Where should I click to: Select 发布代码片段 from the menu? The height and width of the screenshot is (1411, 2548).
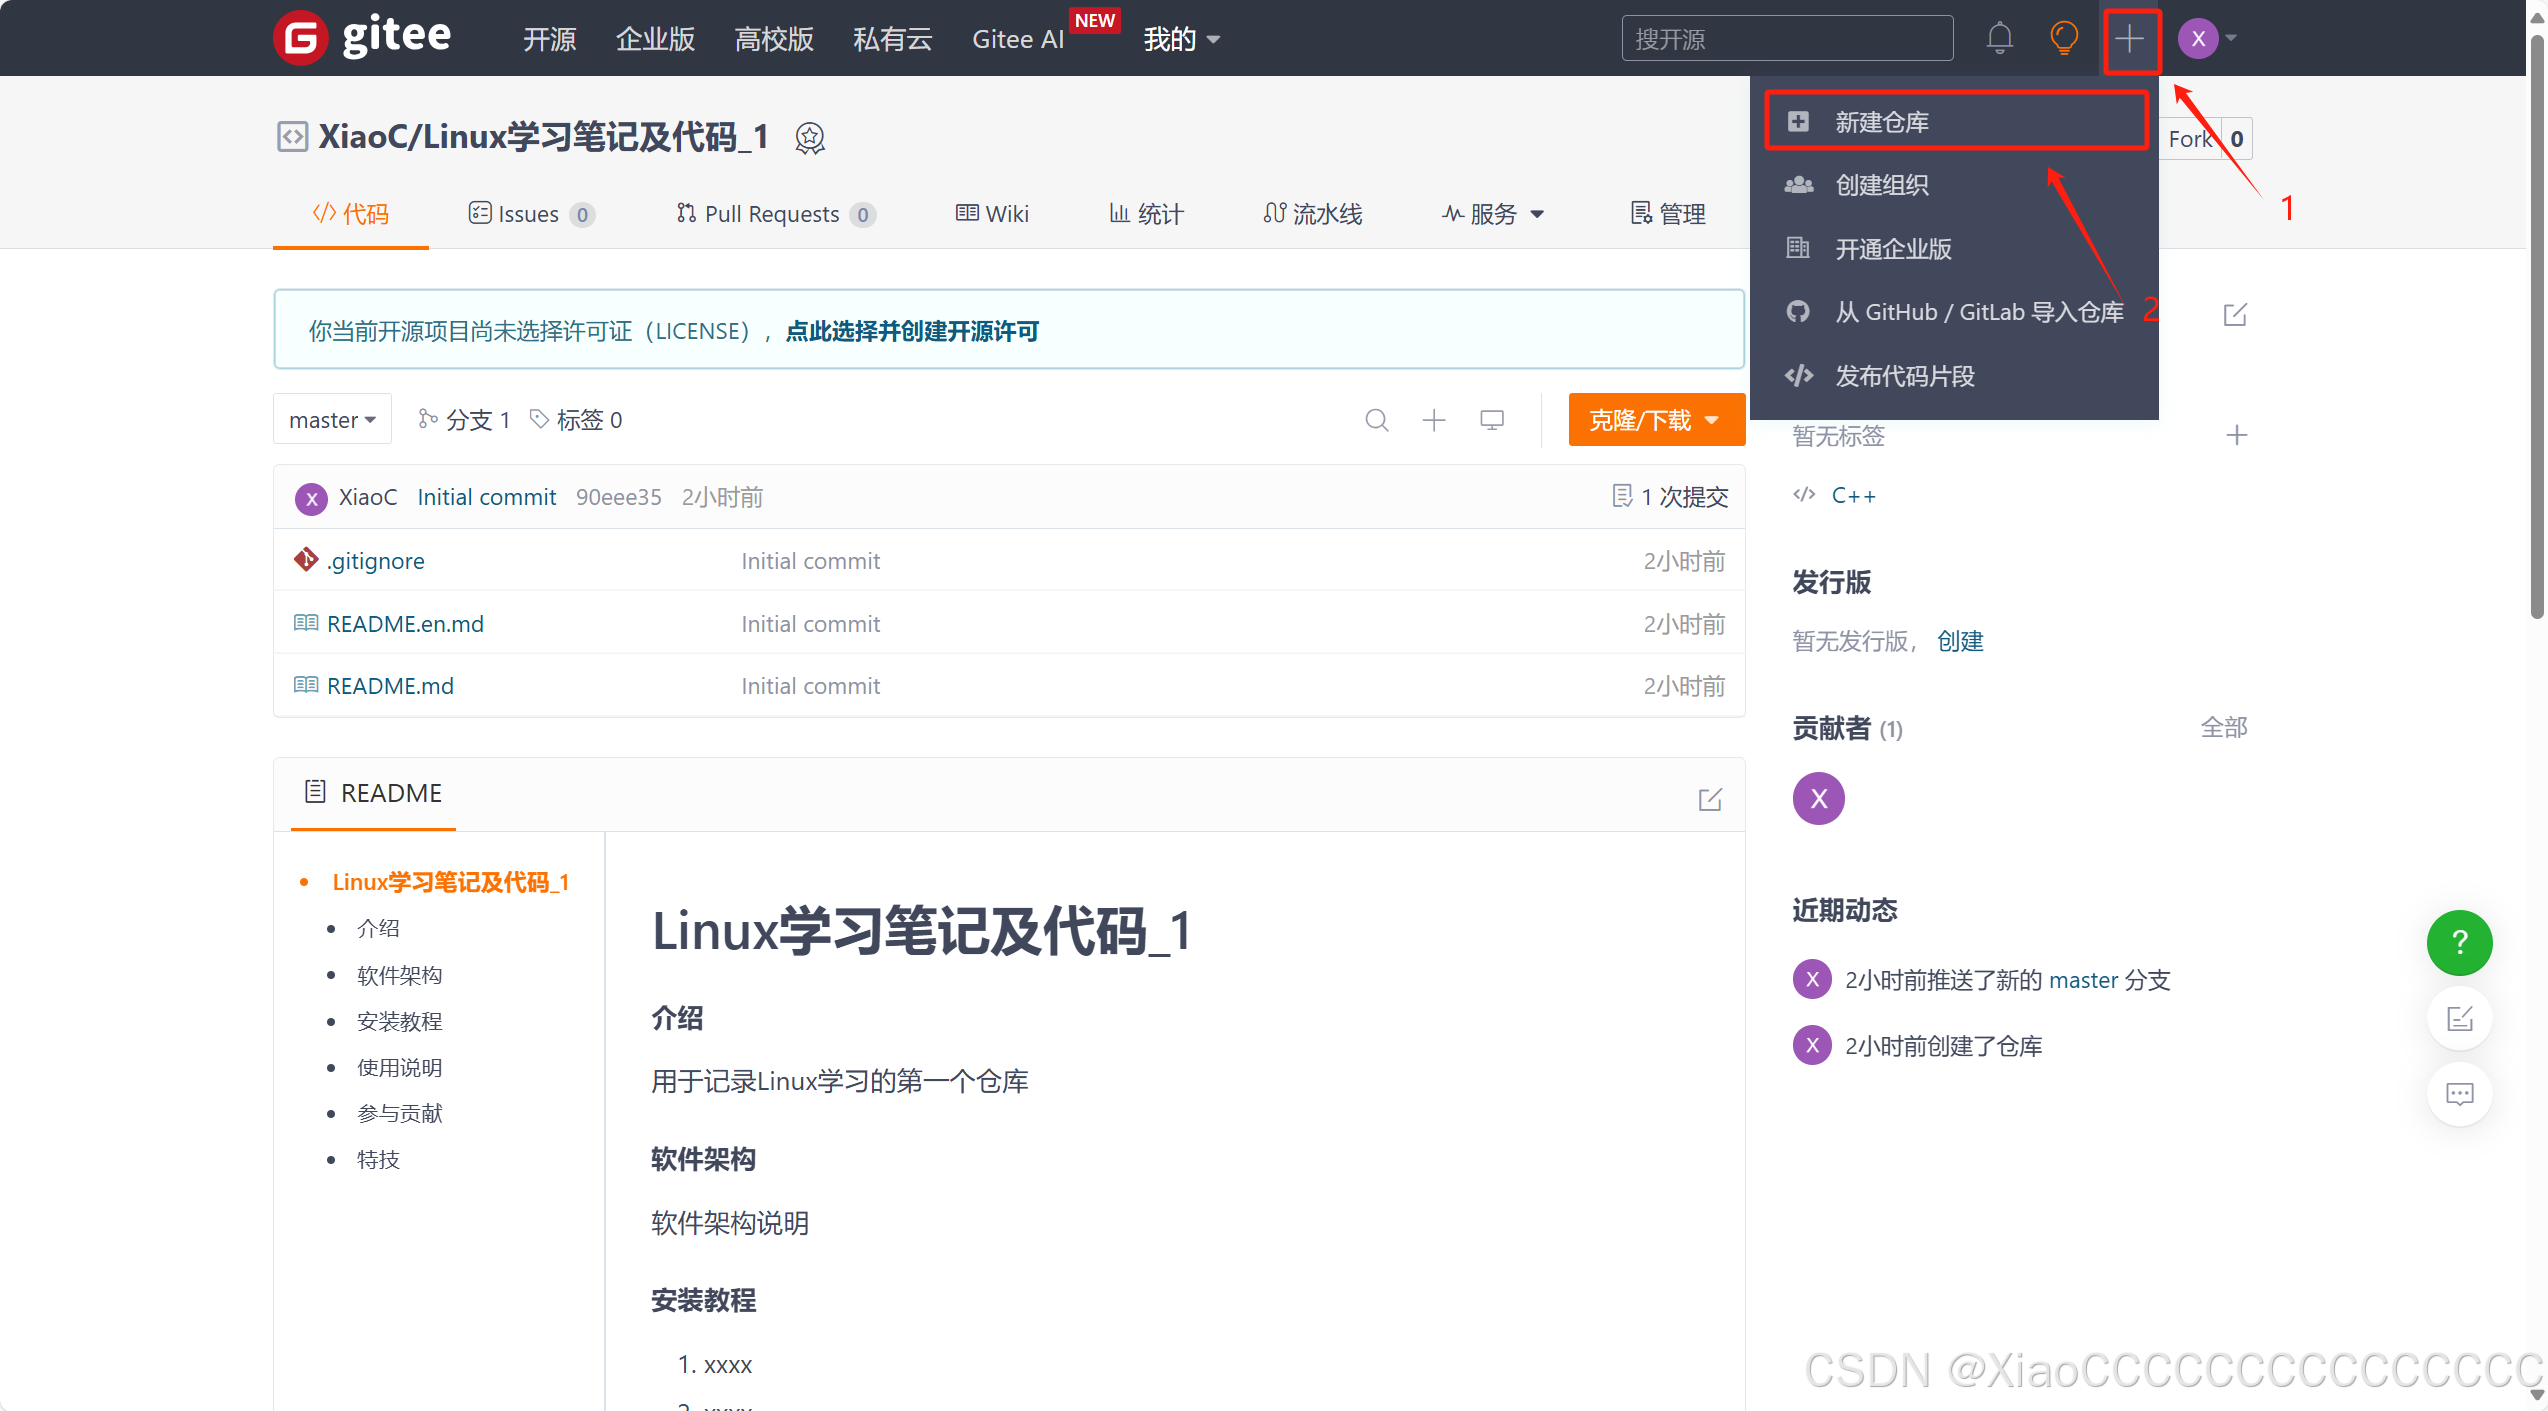tap(1954, 376)
